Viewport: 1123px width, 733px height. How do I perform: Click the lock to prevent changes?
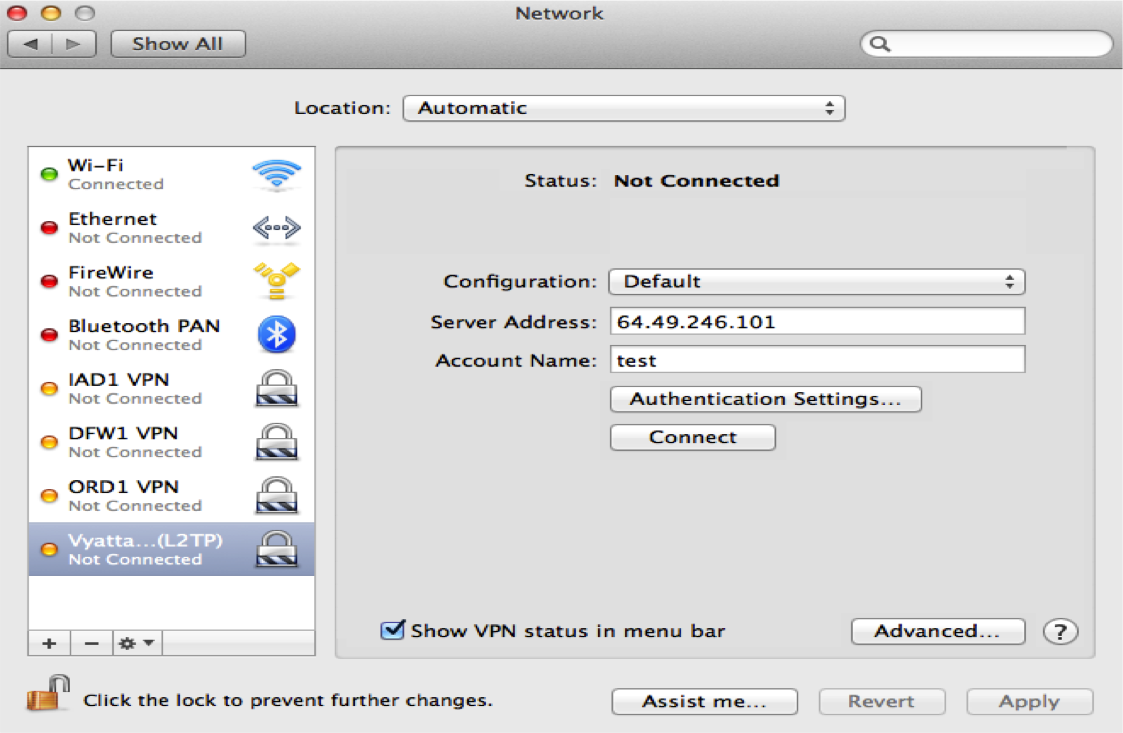pyautogui.click(x=47, y=694)
